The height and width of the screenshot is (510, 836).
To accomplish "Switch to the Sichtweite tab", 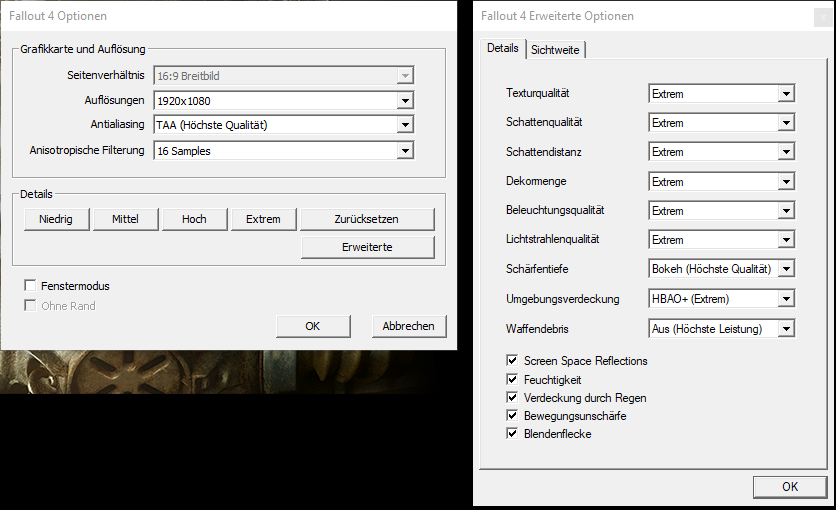I will coord(555,50).
